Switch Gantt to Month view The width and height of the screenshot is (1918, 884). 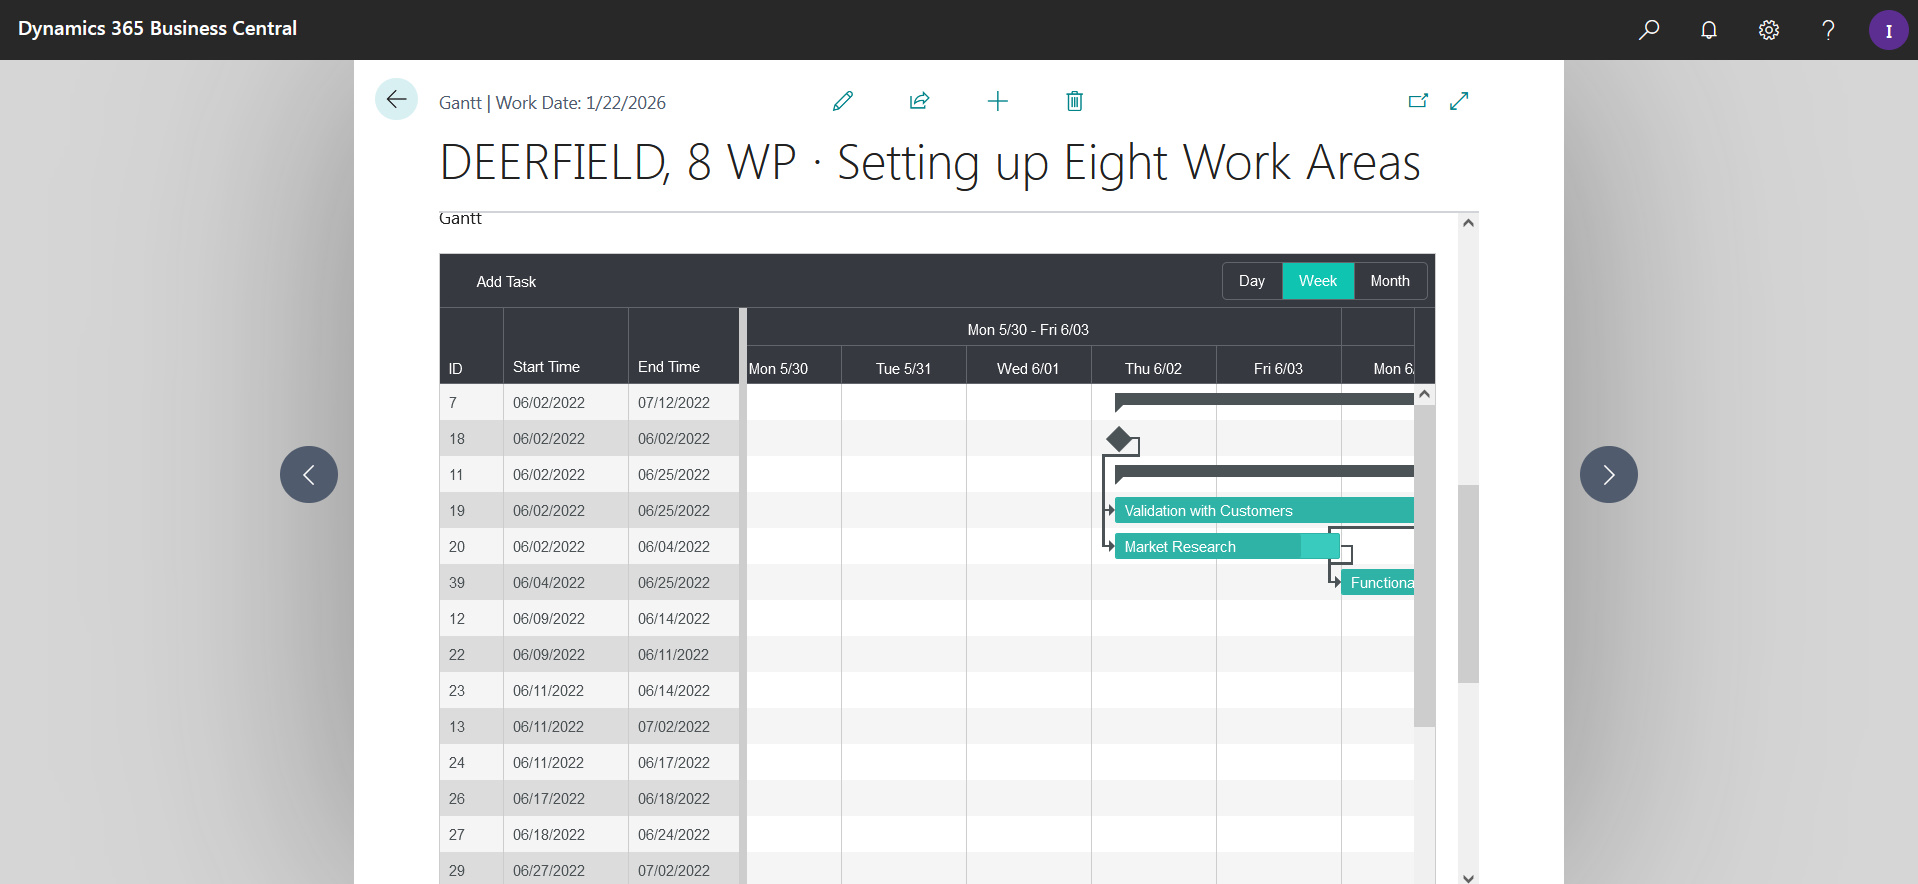(1390, 281)
